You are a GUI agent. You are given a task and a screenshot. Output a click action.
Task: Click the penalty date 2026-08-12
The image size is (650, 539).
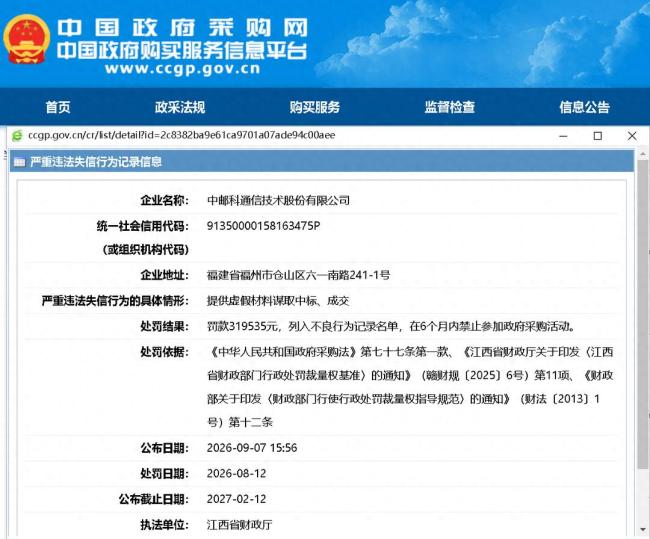[236, 473]
